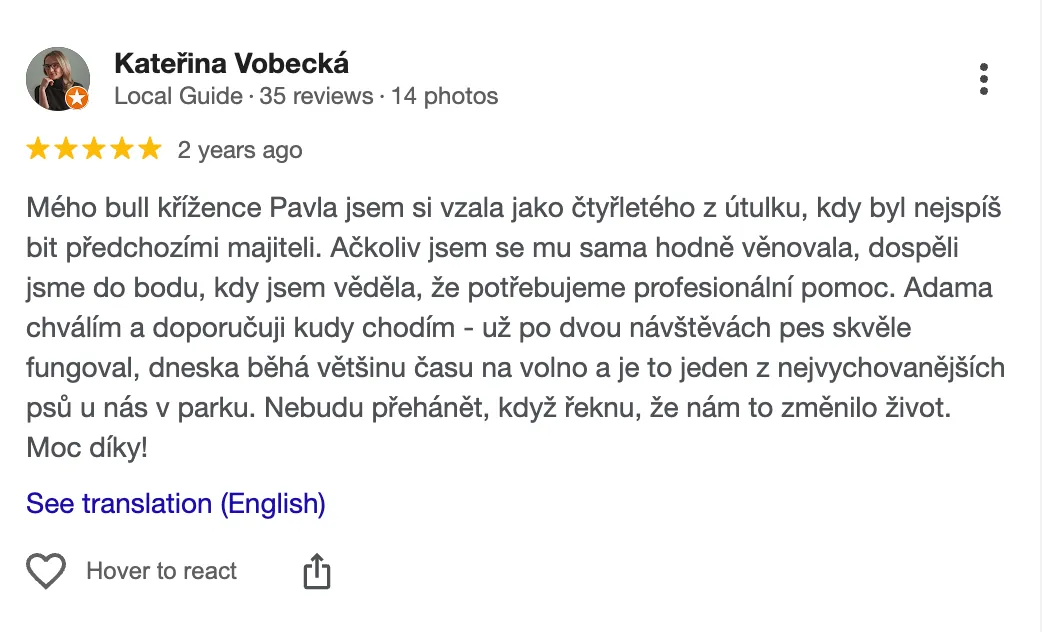
Task: Click See translation (English)
Action: pos(176,503)
